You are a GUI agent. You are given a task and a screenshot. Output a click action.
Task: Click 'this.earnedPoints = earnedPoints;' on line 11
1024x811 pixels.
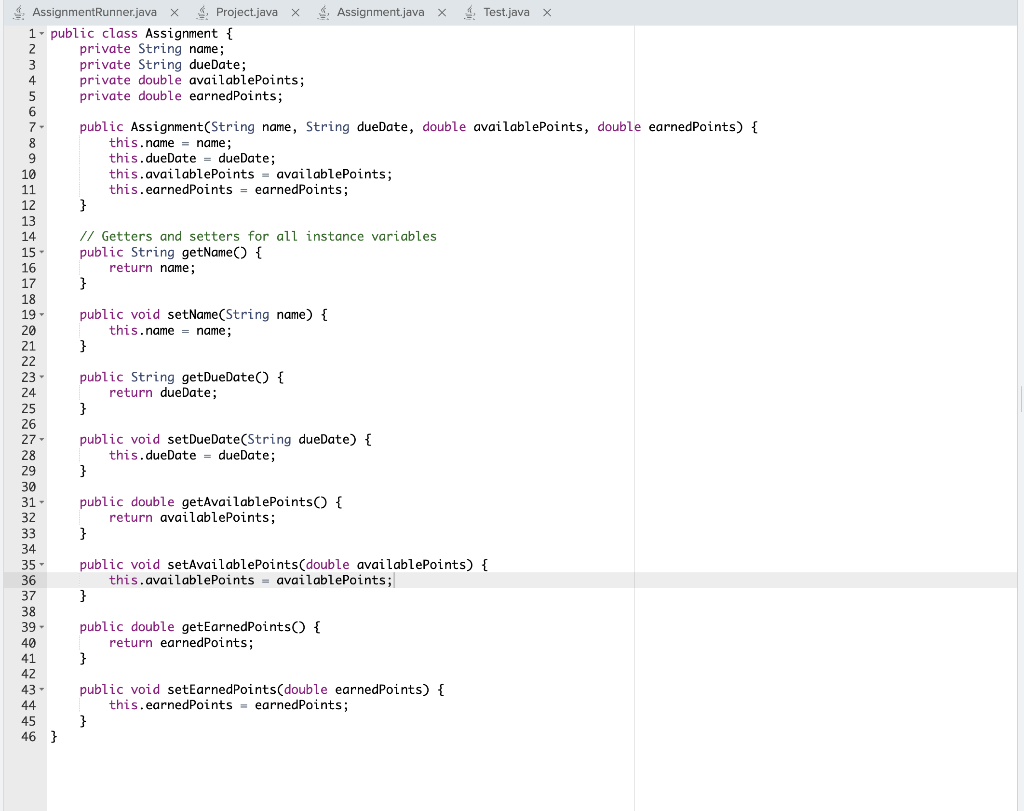[x=229, y=190]
